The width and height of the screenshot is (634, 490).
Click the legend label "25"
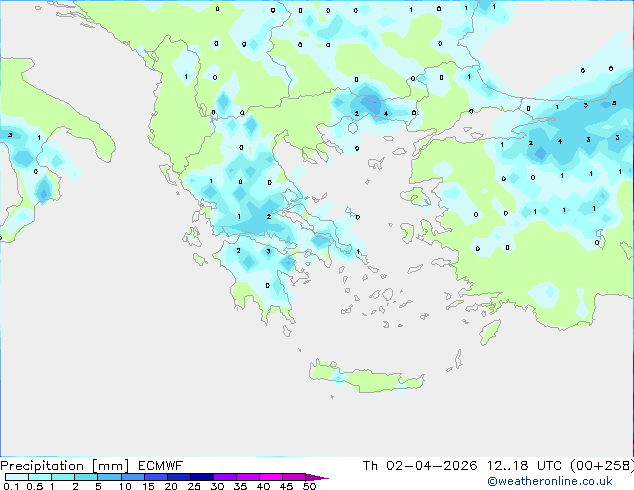point(194,486)
